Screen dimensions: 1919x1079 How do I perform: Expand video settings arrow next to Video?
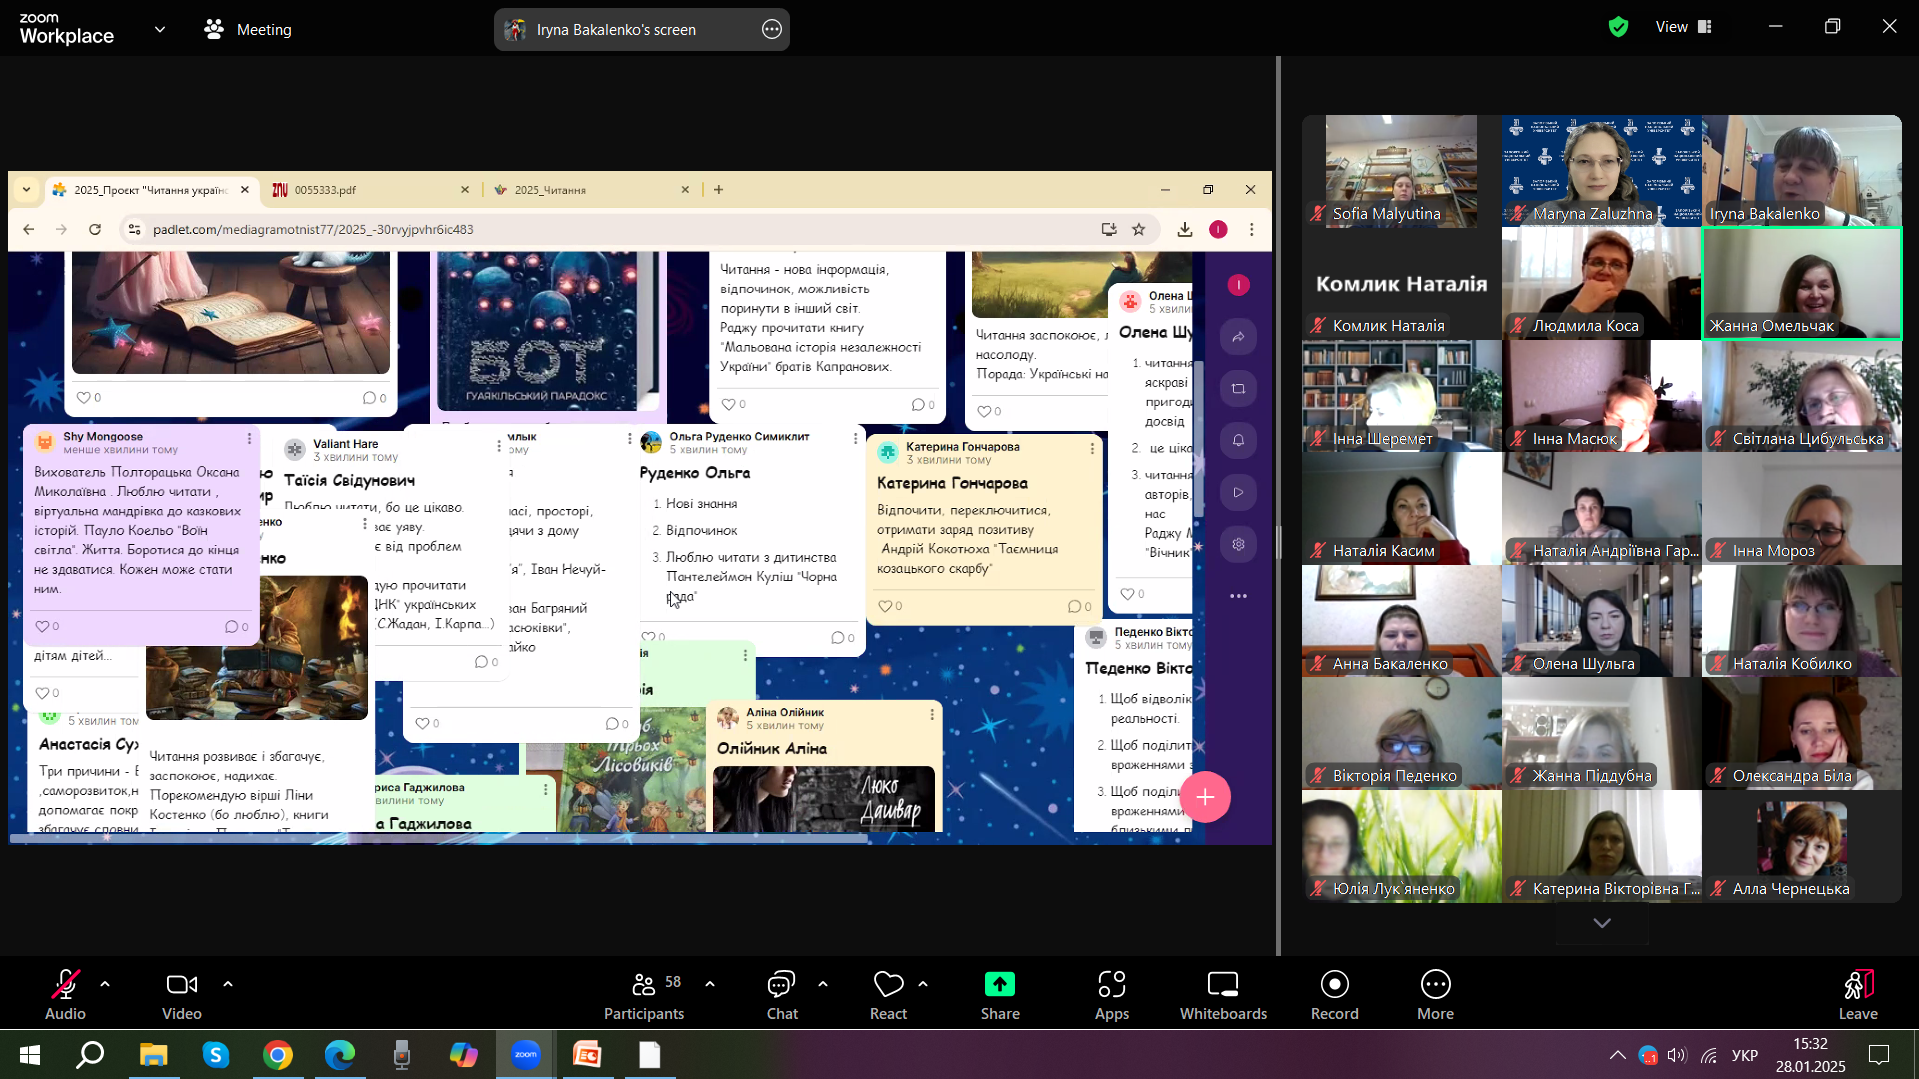pyautogui.click(x=228, y=984)
